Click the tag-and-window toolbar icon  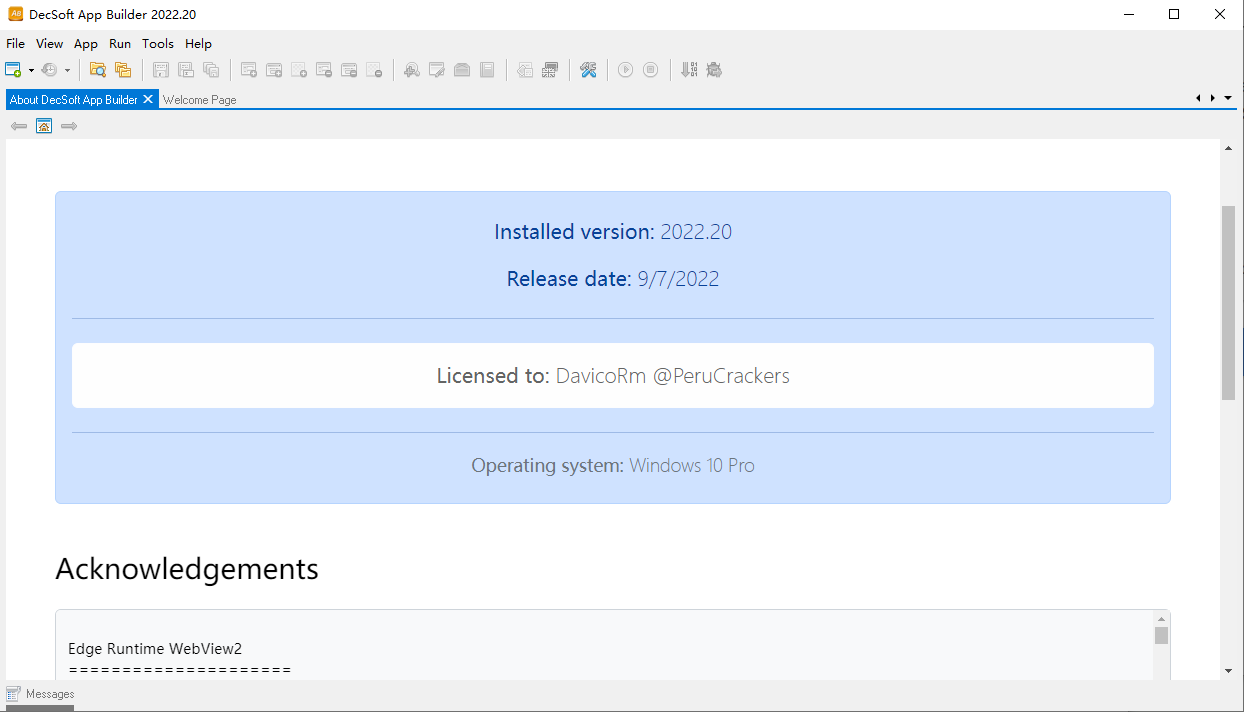coord(525,70)
